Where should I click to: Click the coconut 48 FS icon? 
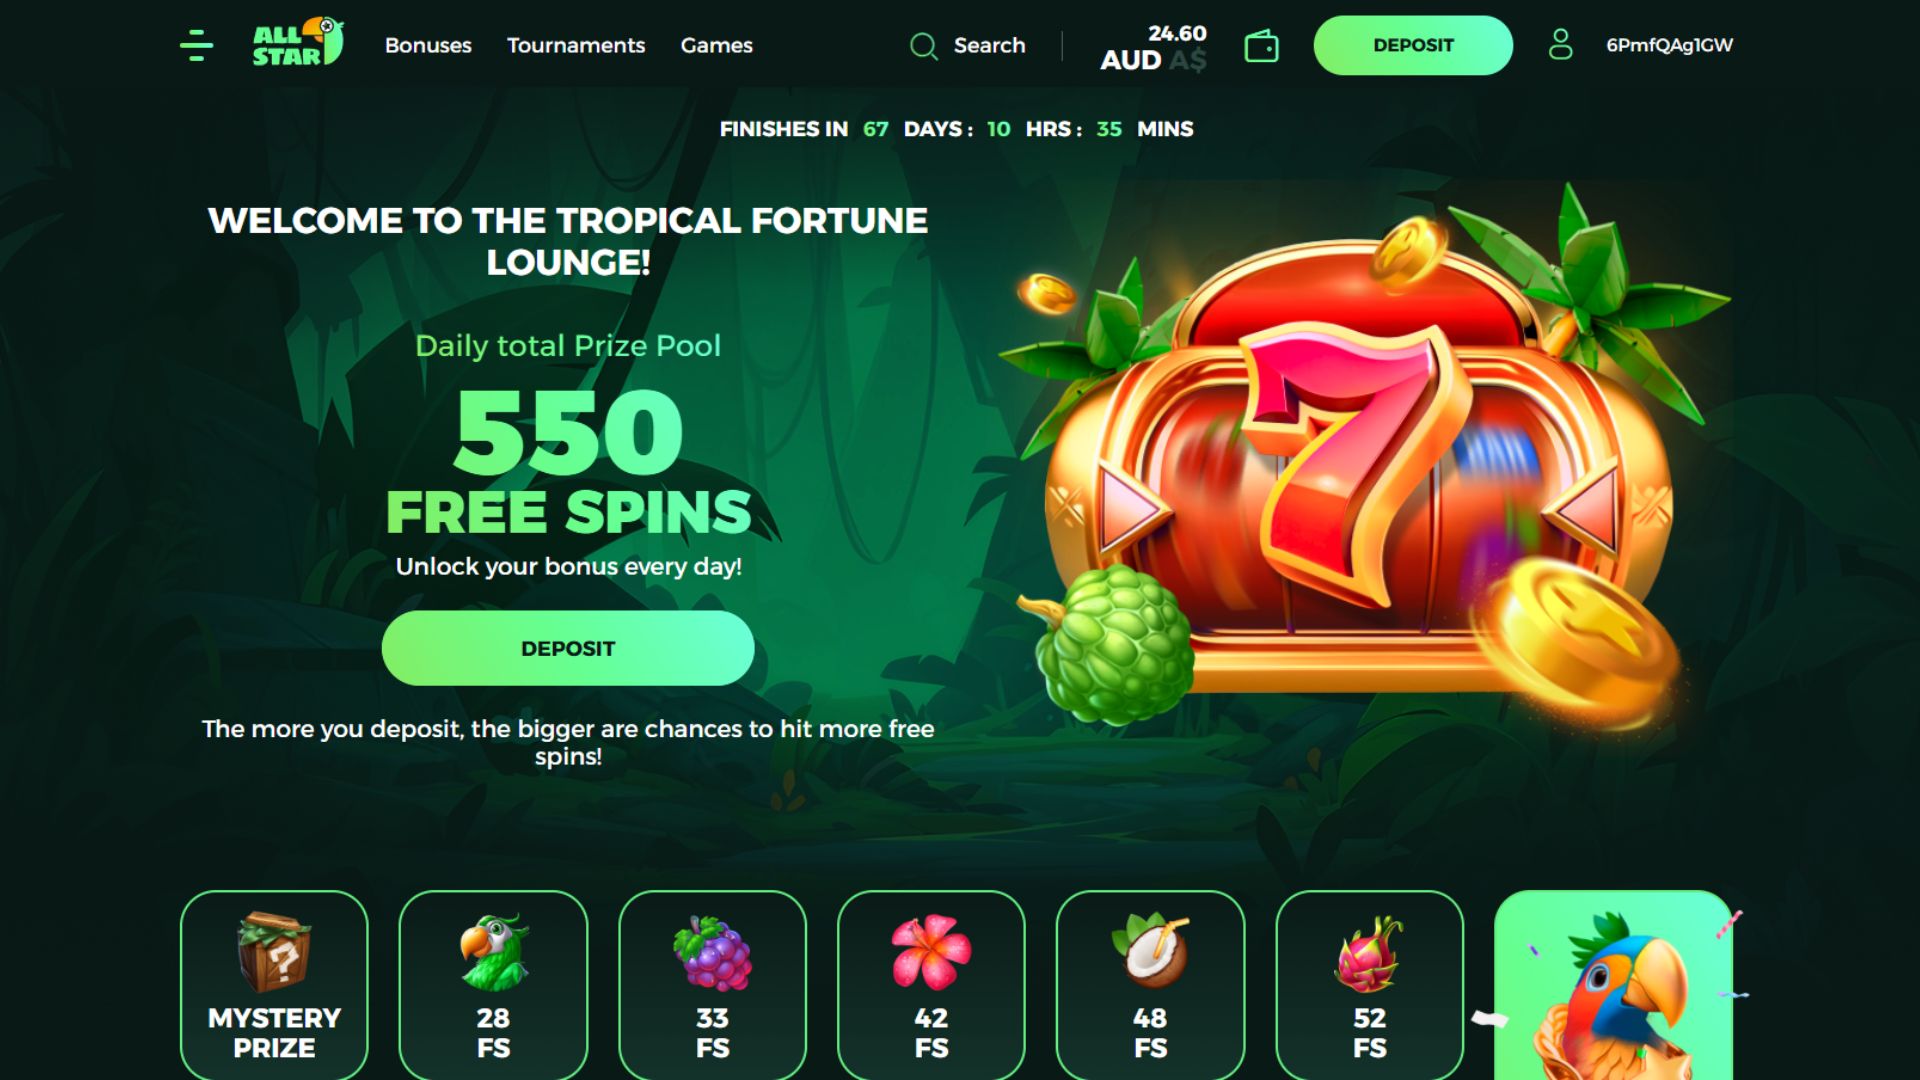(1150, 950)
